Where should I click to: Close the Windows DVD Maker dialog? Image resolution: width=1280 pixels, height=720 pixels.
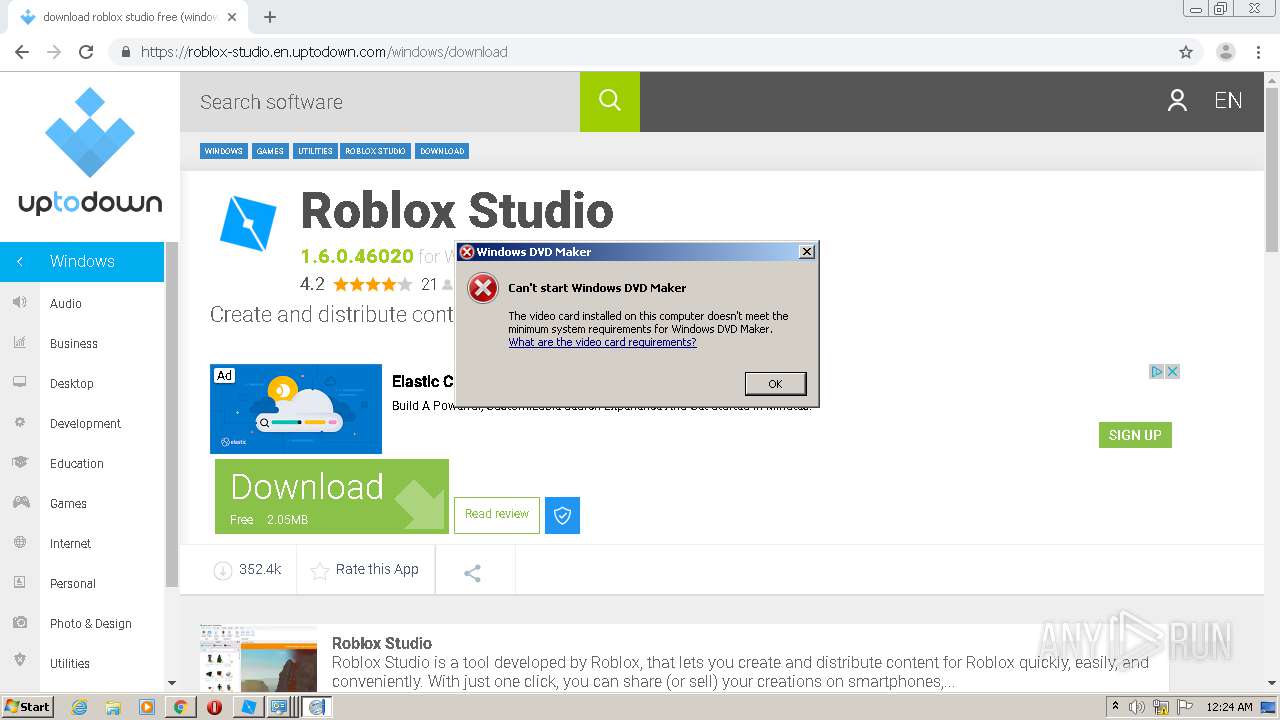[x=807, y=252]
